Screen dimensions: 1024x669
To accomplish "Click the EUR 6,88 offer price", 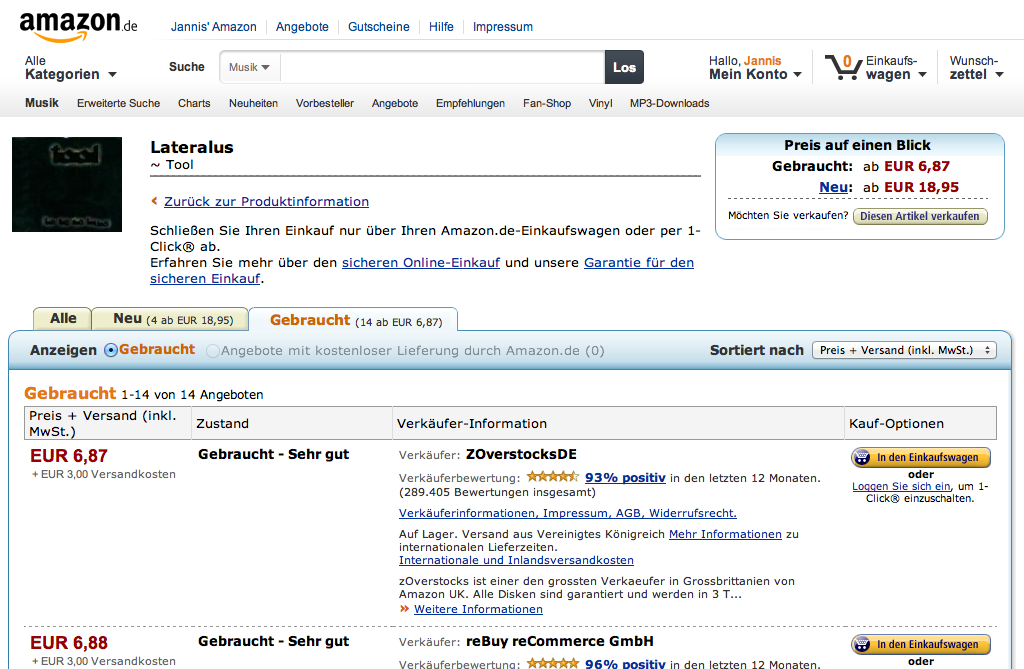I will click(x=69, y=643).
